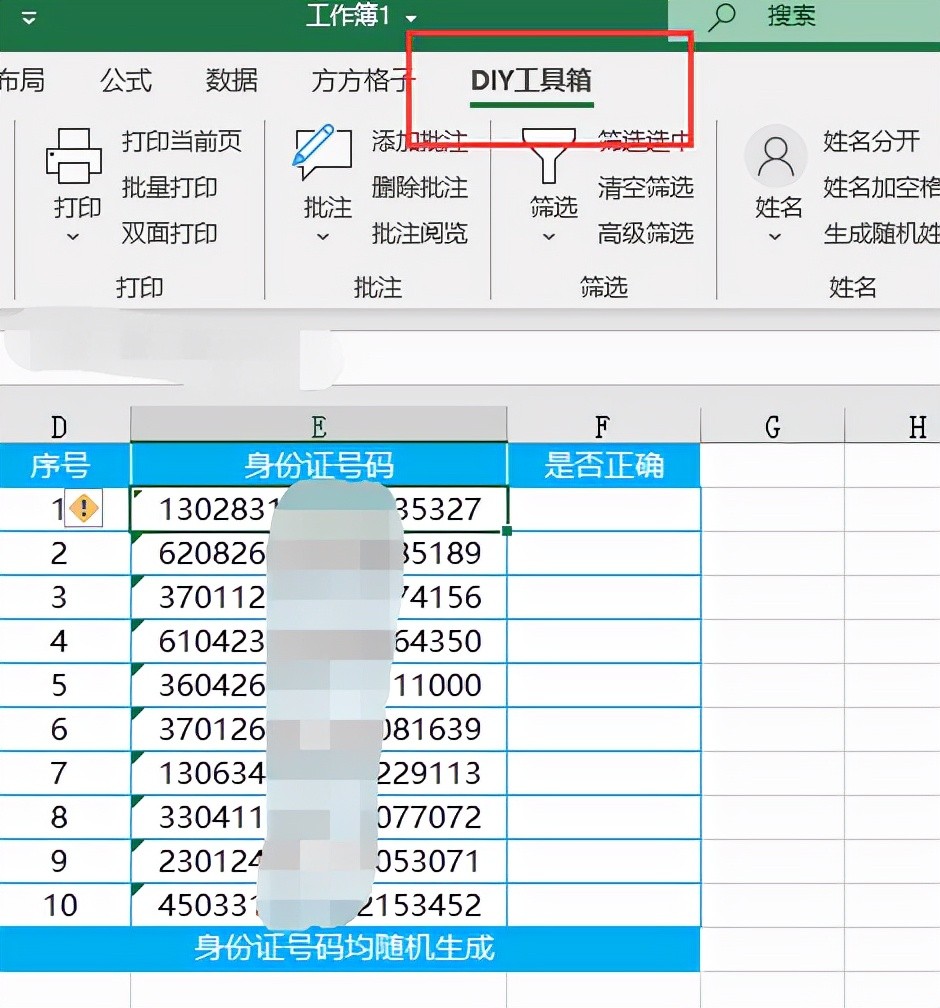The width and height of the screenshot is (940, 1008).
Task: Select the cell under 是否正确 in row 1
Action: click(x=603, y=509)
